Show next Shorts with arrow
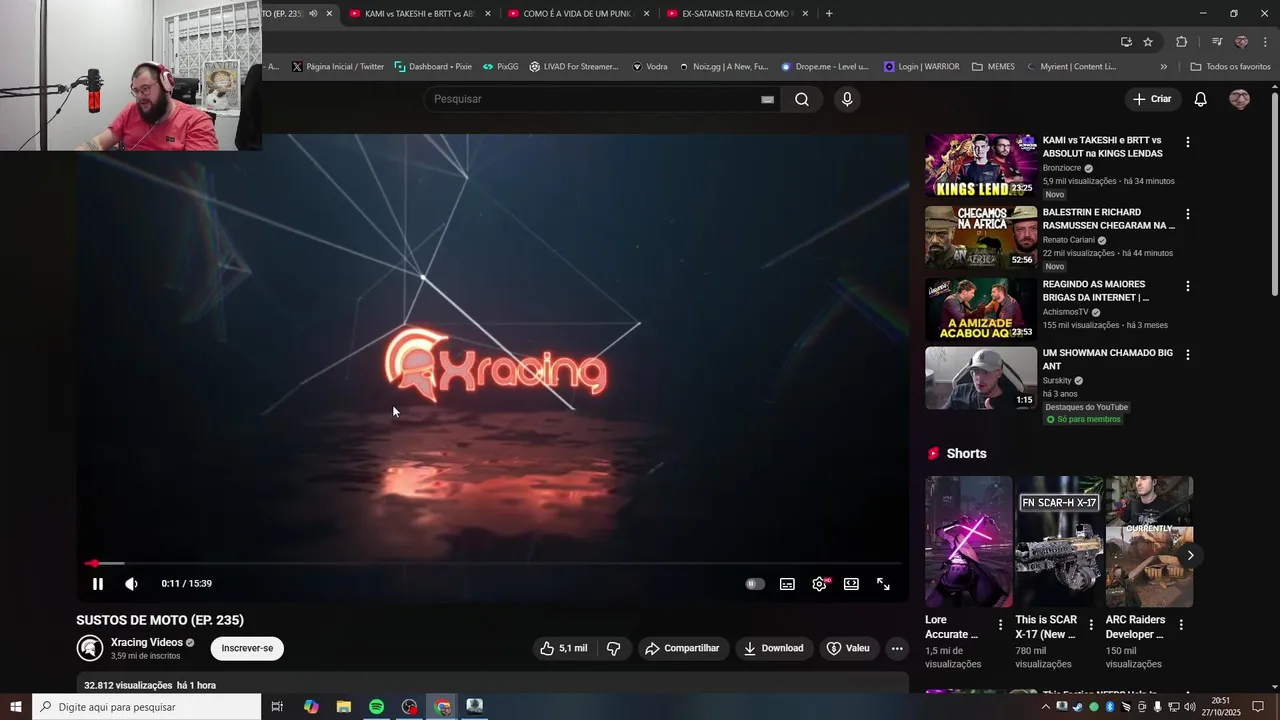This screenshot has height=720, width=1280. click(x=1190, y=555)
